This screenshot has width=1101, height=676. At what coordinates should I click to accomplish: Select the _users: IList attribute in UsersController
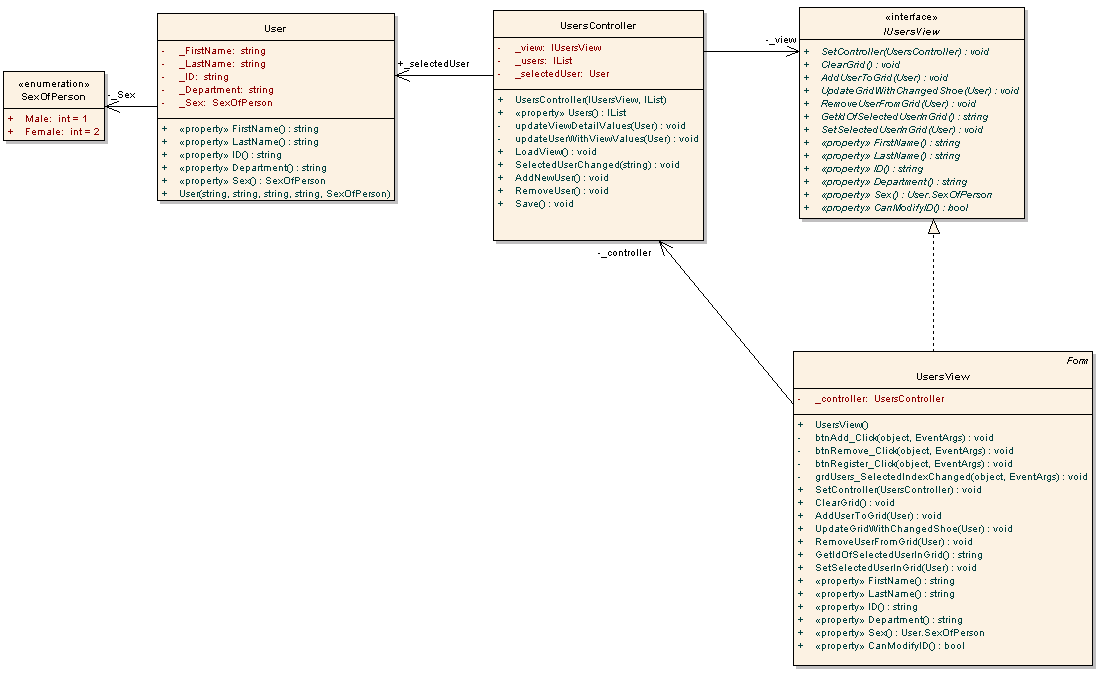[543, 60]
